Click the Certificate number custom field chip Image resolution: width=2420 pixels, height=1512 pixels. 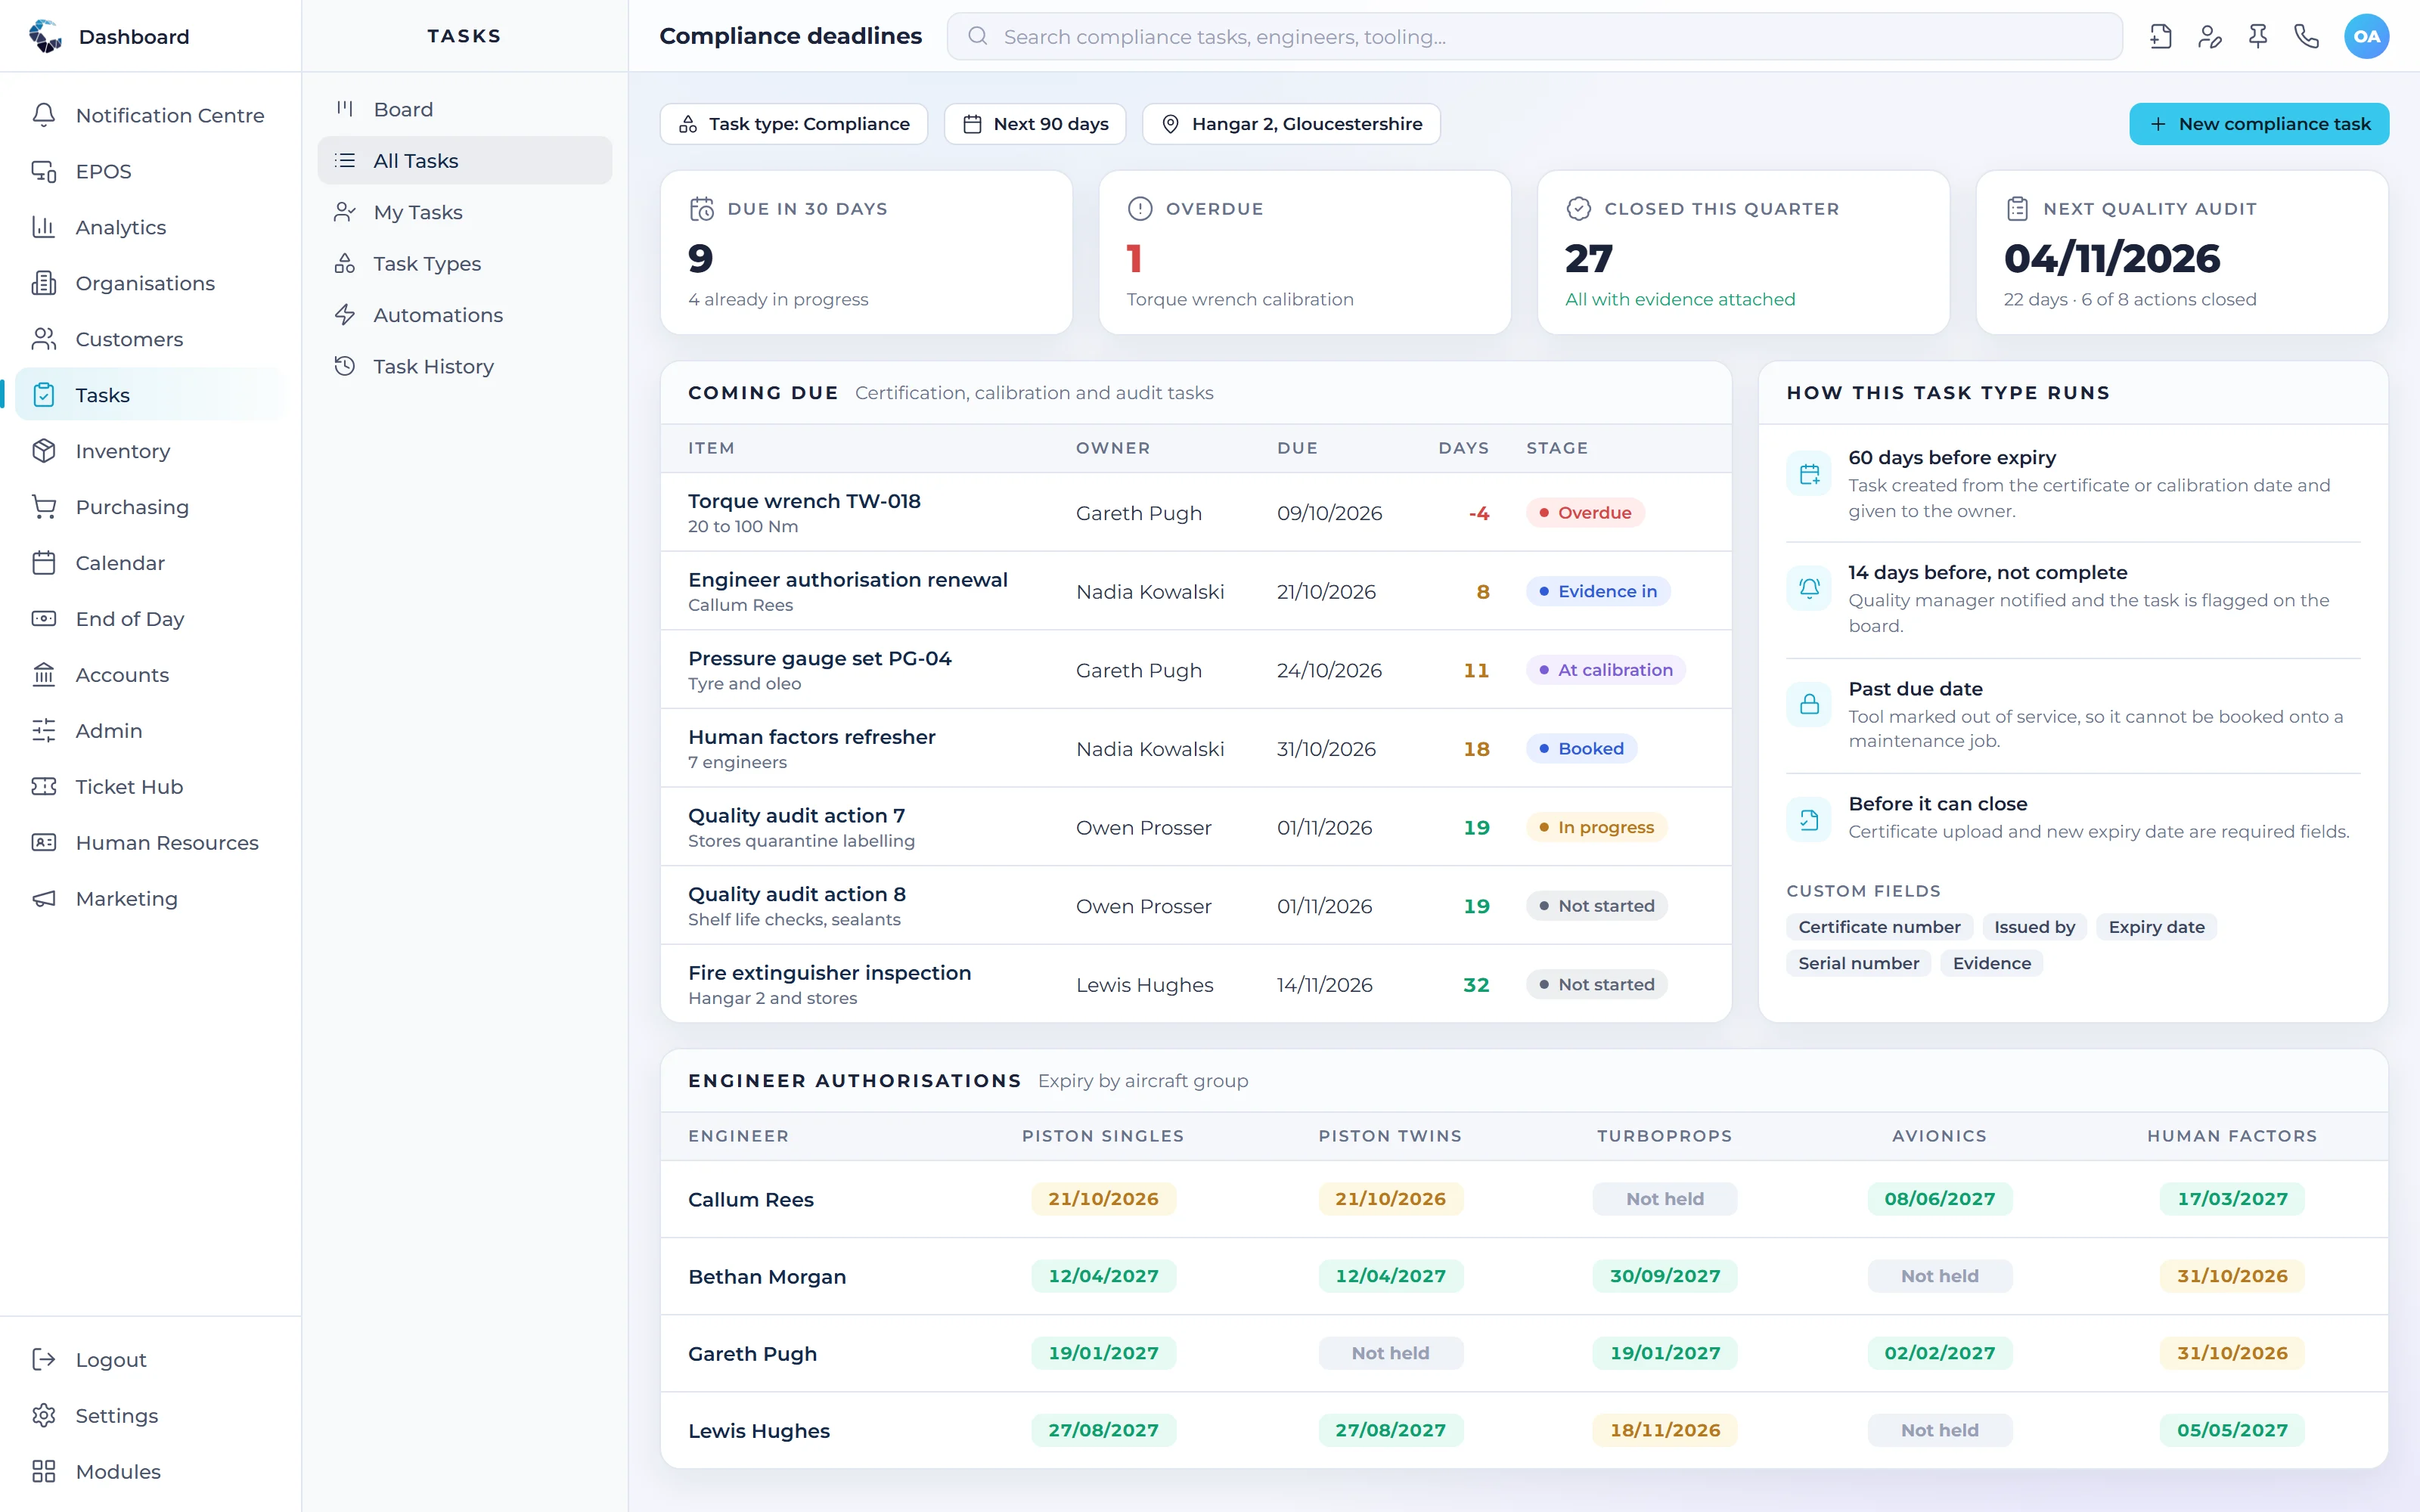1879,927
